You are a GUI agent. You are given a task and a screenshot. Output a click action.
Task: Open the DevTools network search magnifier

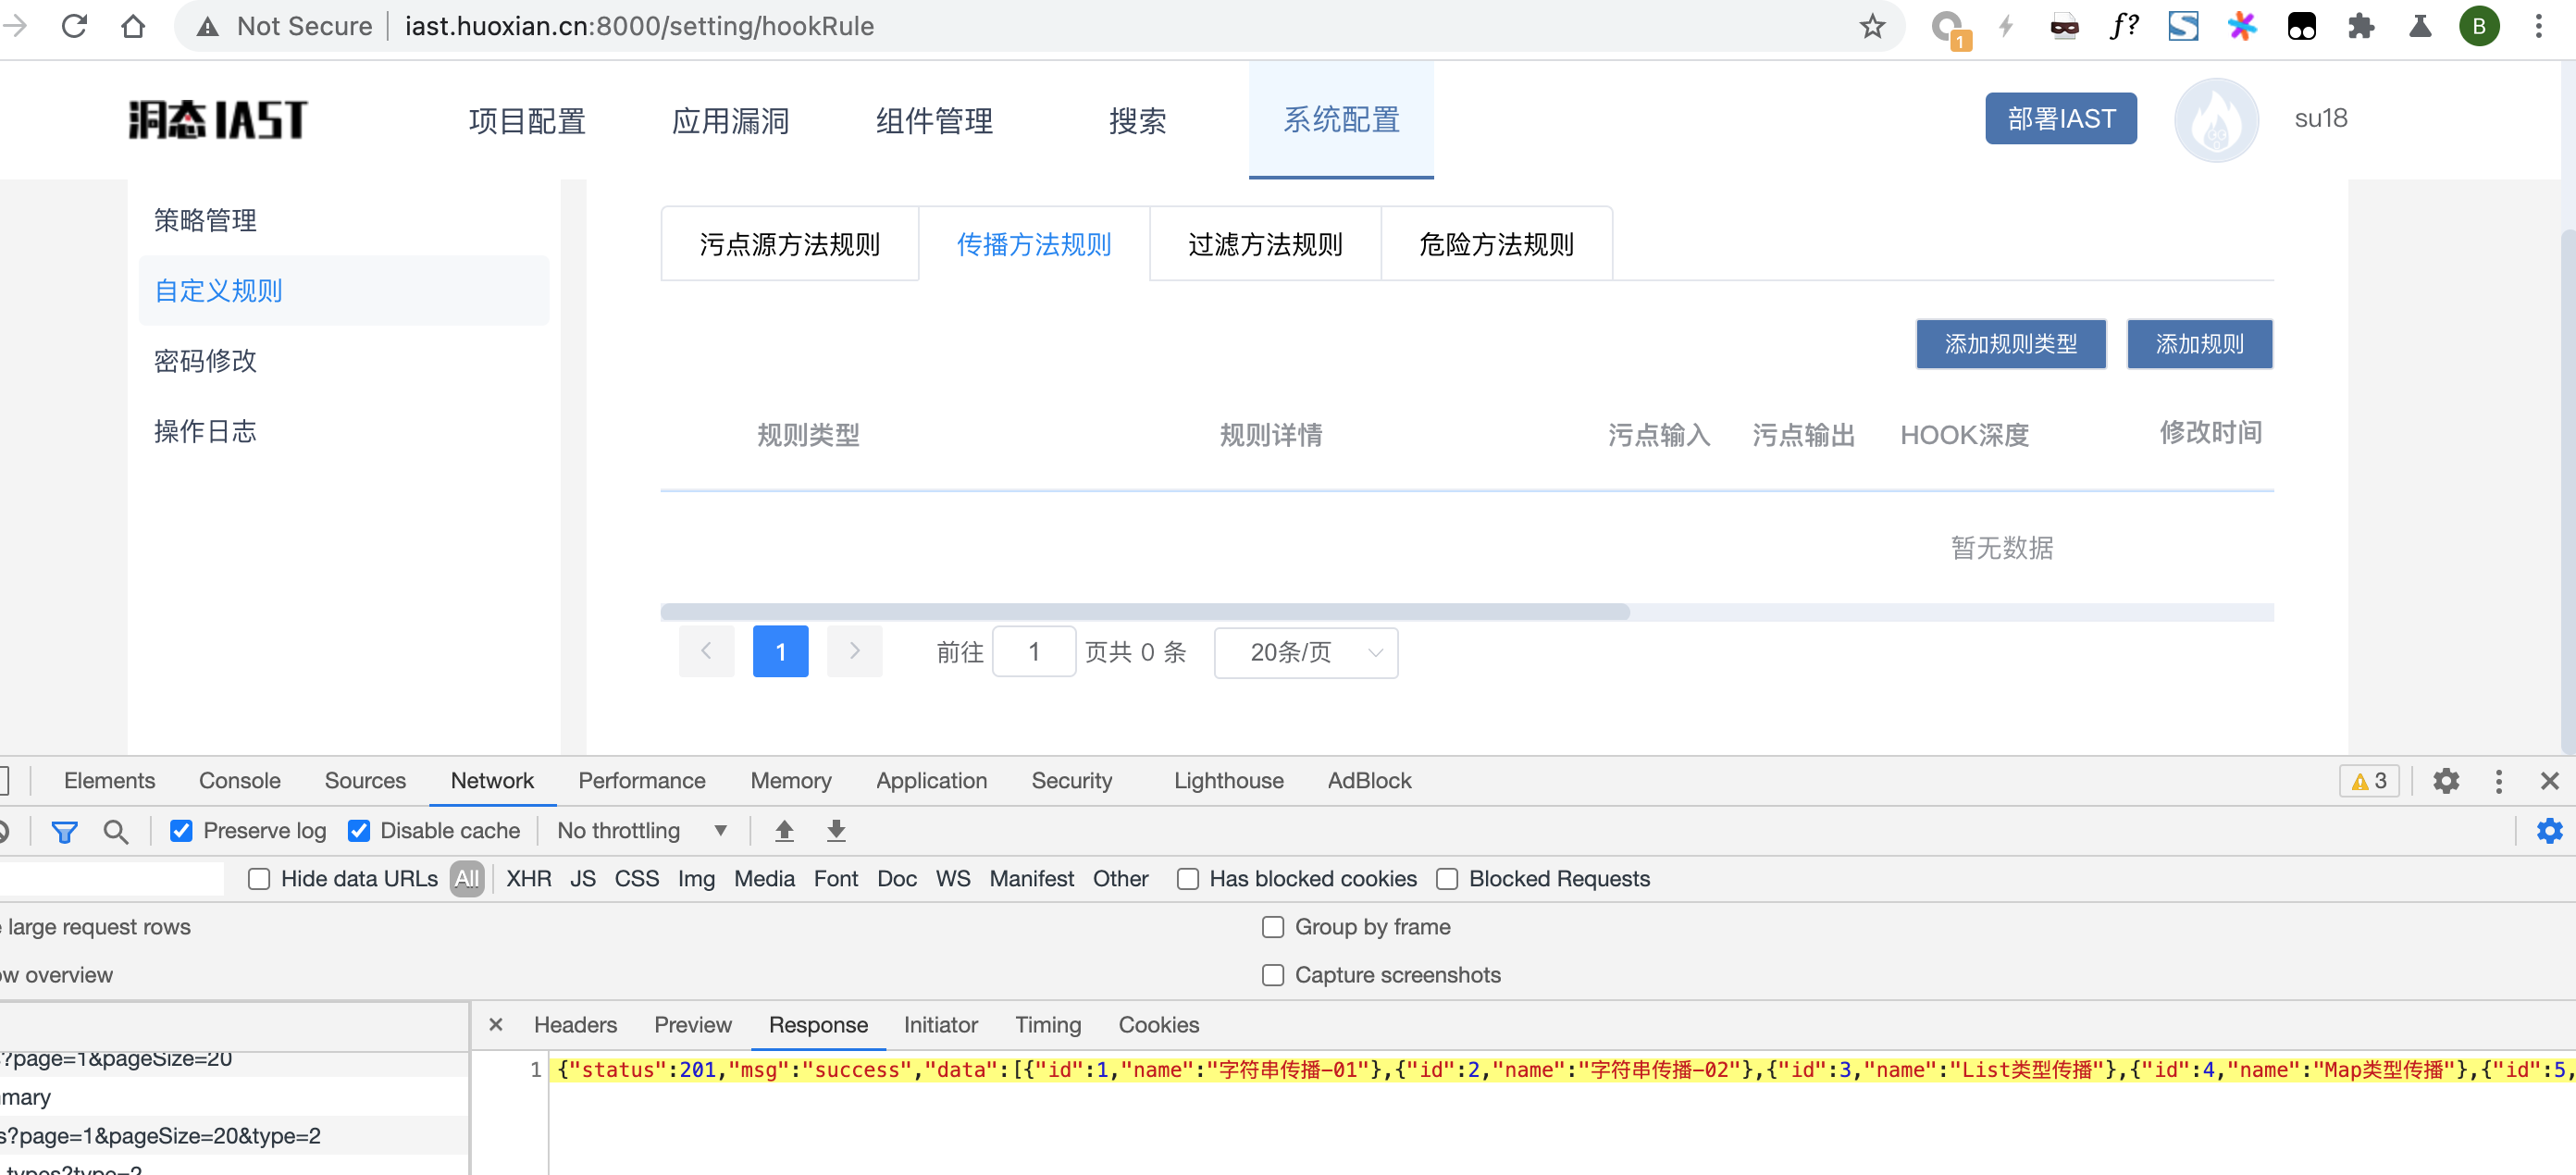[x=116, y=831]
